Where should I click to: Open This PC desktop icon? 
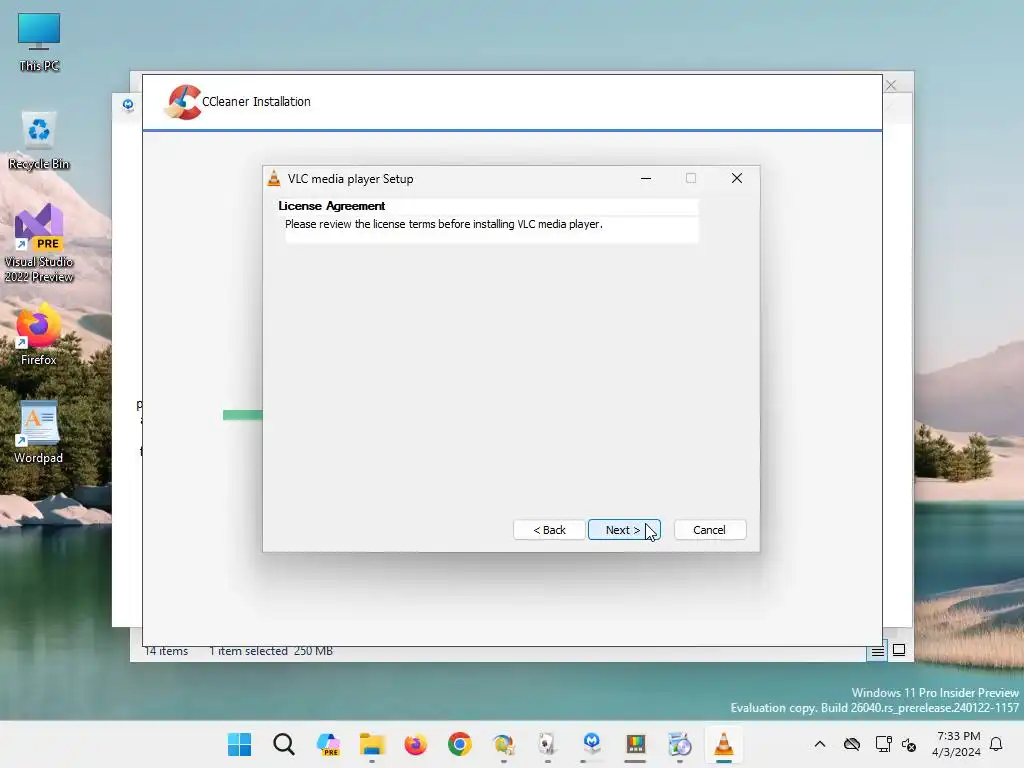pyautogui.click(x=39, y=43)
